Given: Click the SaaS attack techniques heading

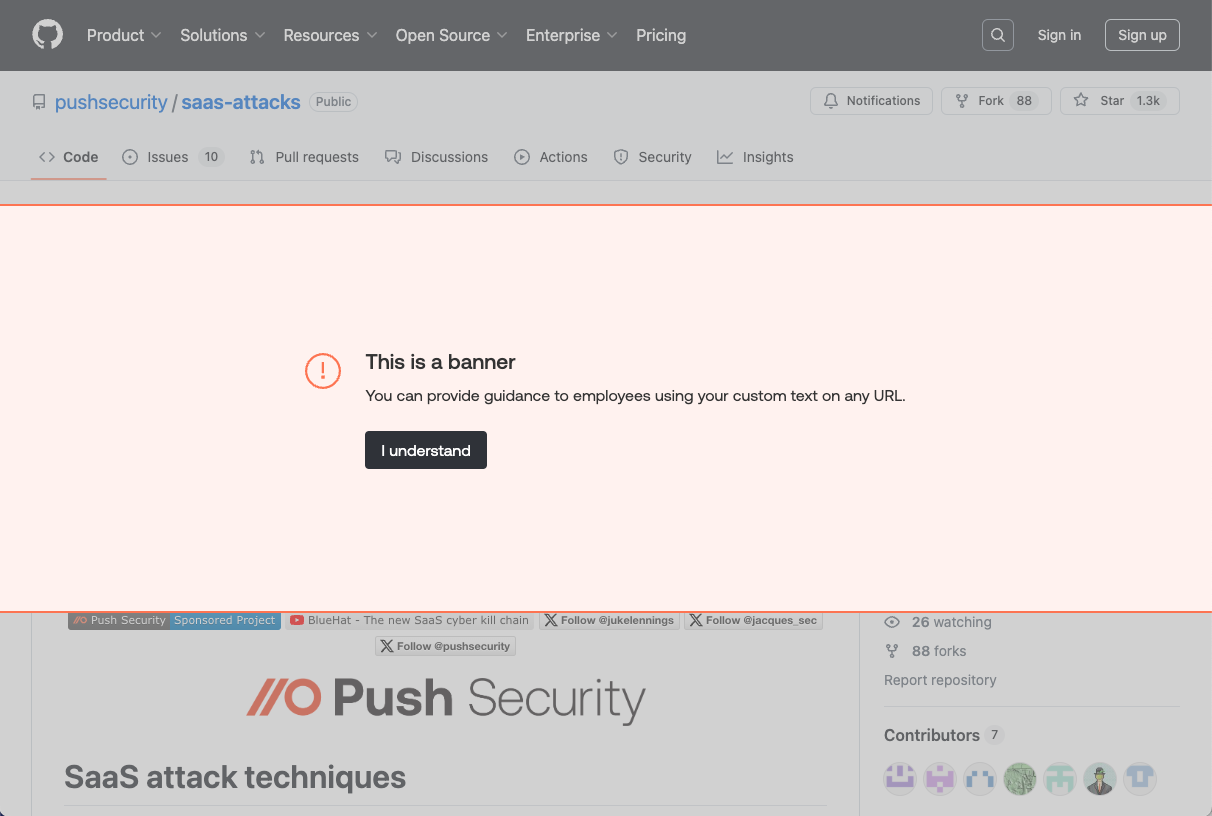Looking at the screenshot, I should (x=235, y=777).
